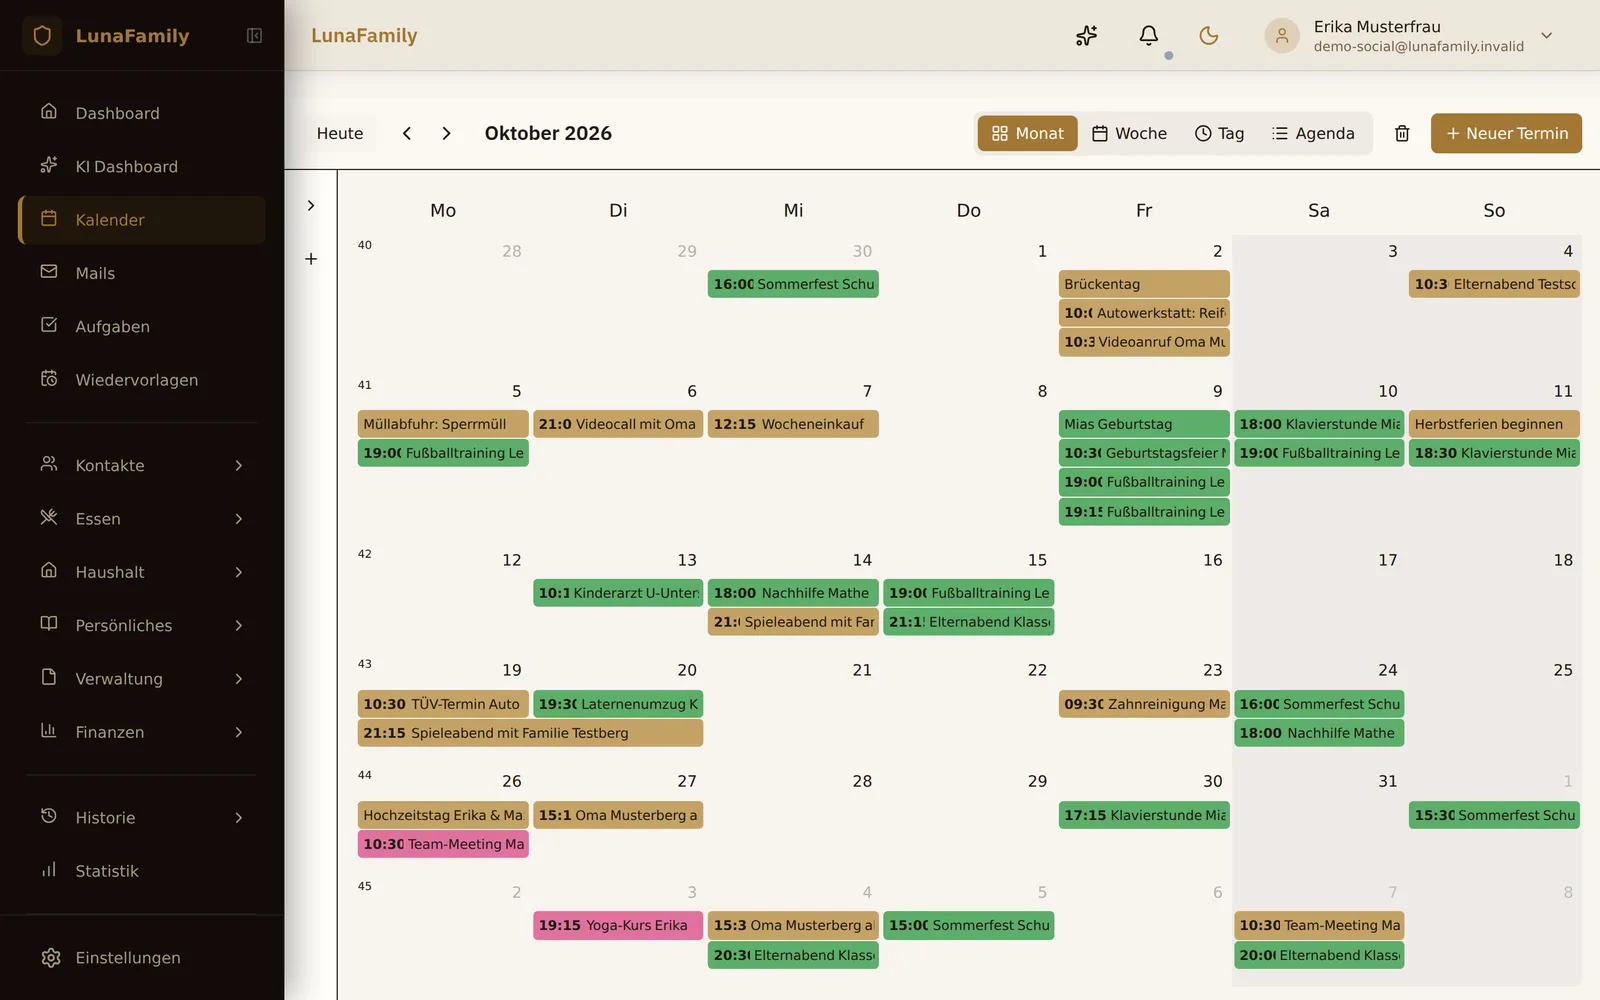Viewport: 1600px width, 1000px height.
Task: Open Müllabfuhr: Sperrmüll event
Action: [x=443, y=424]
